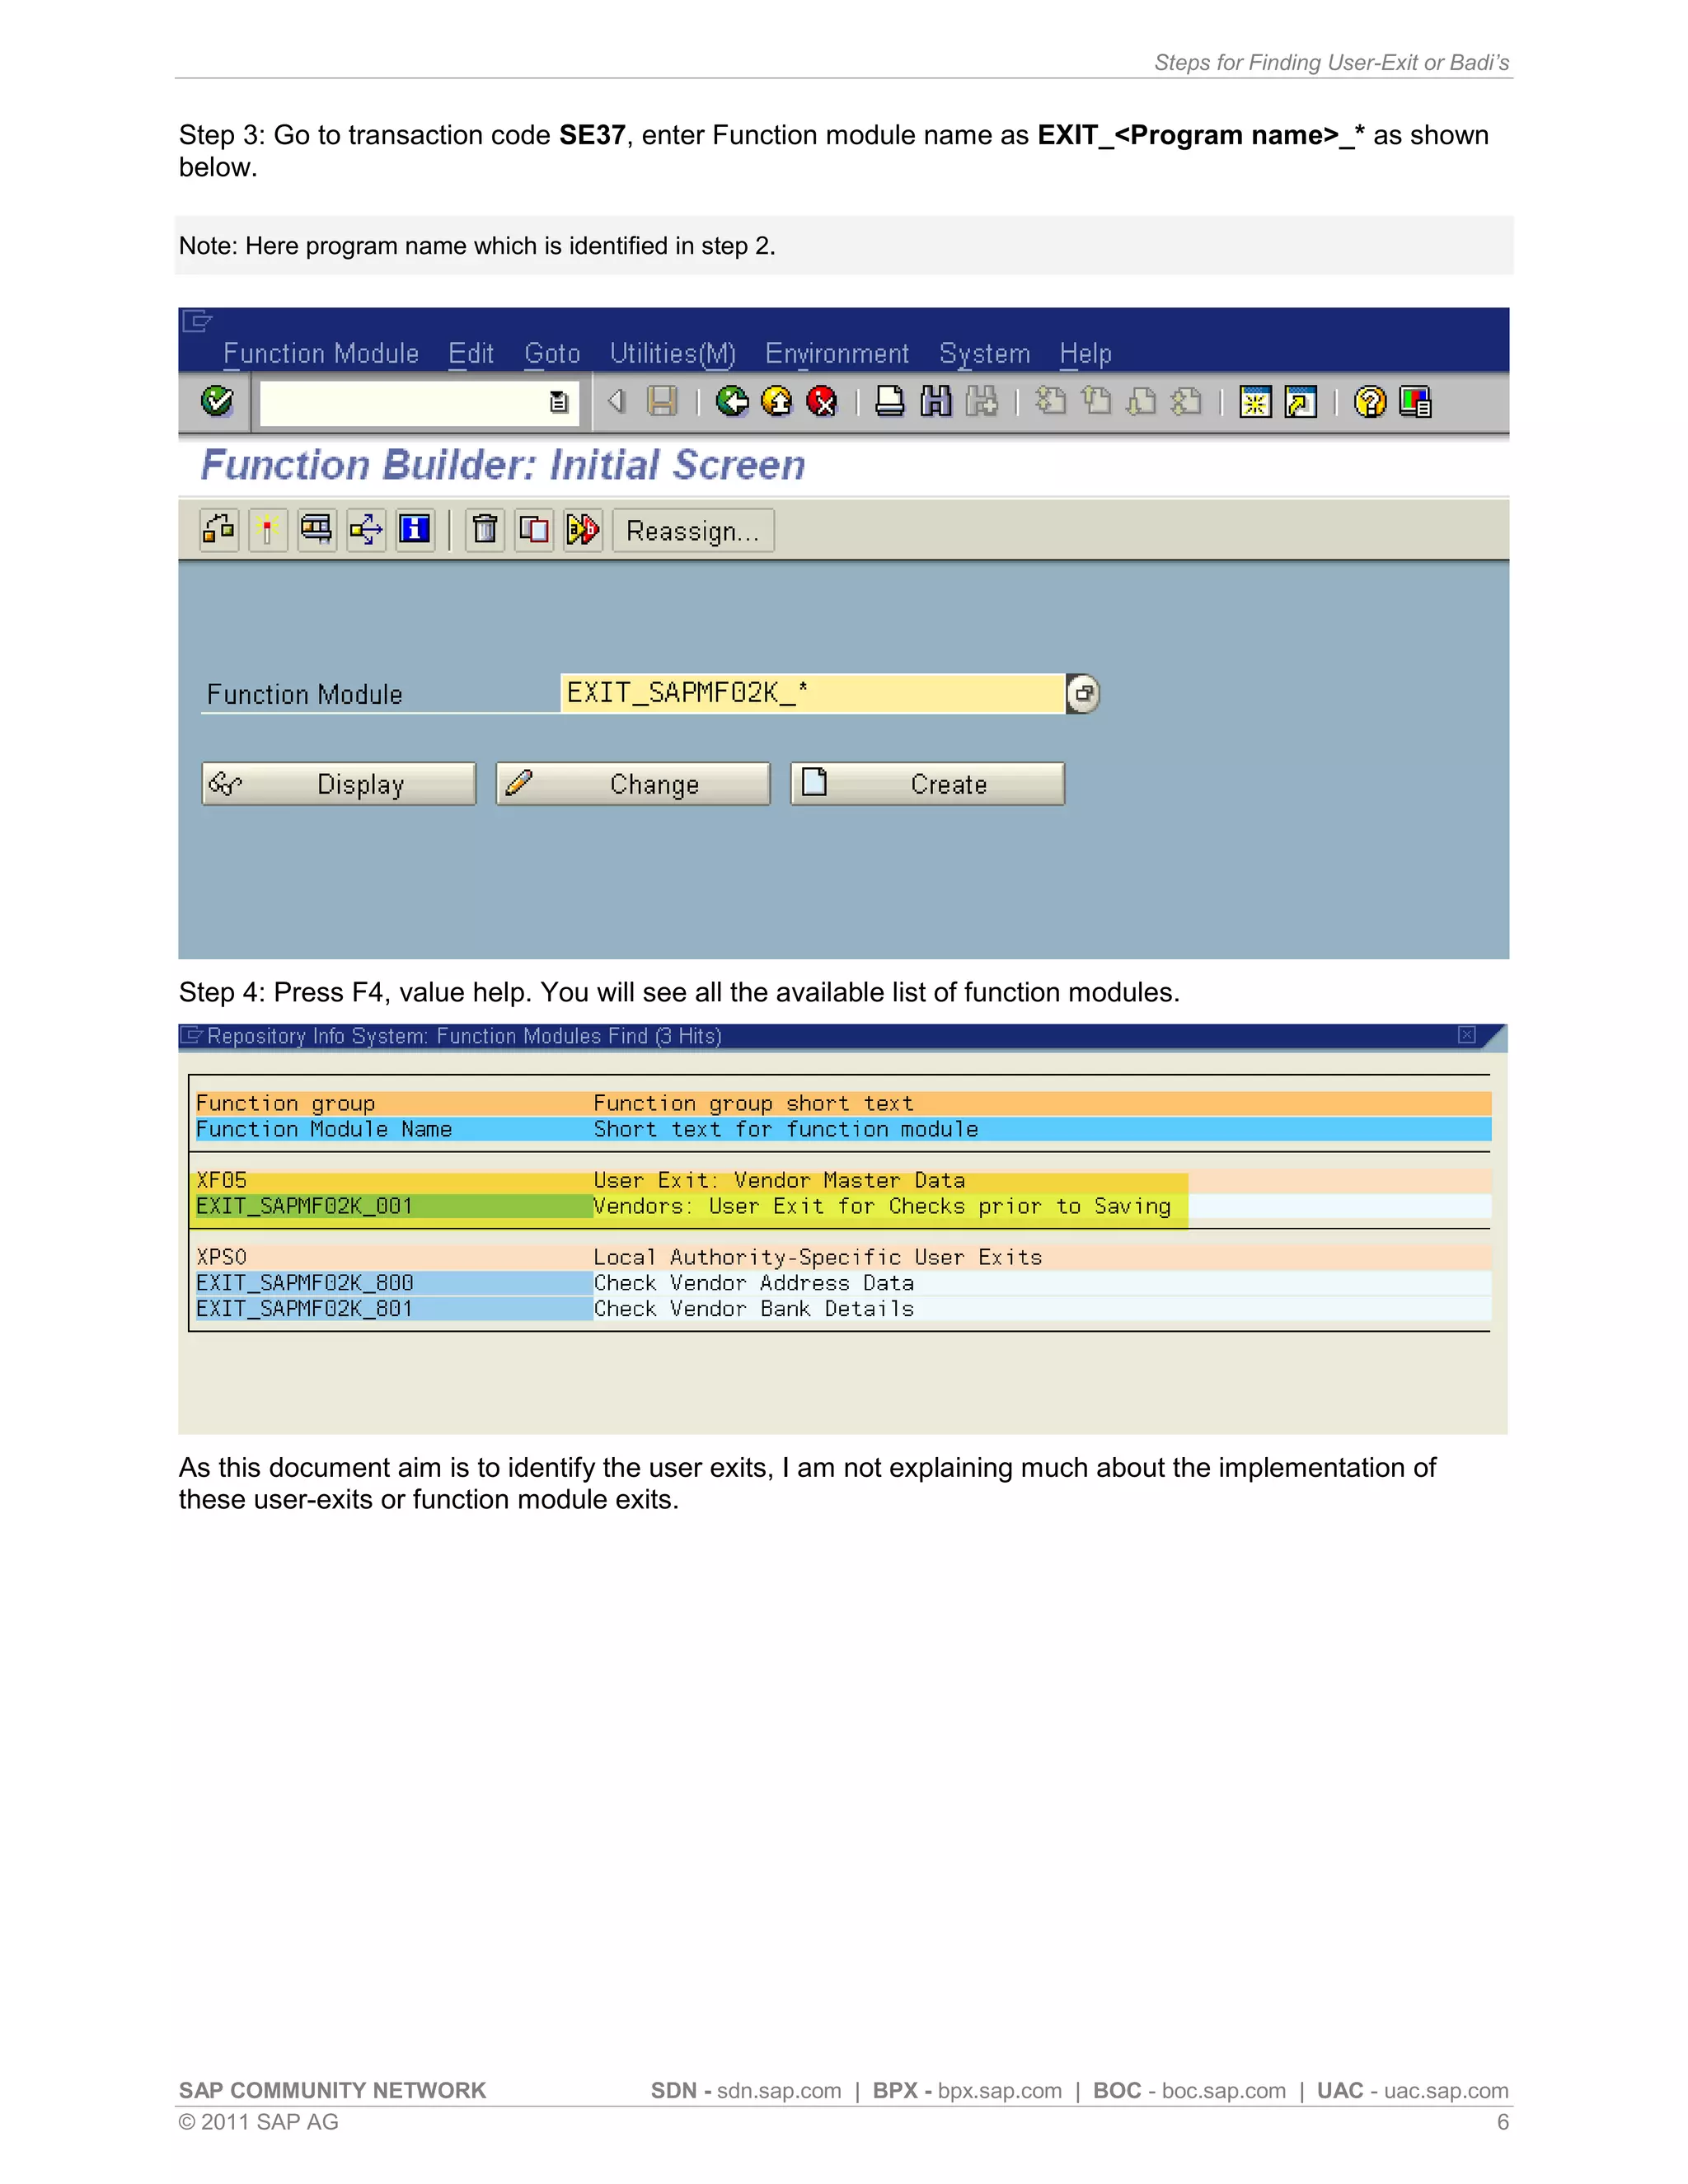Collapse the command field arrow

[616, 402]
